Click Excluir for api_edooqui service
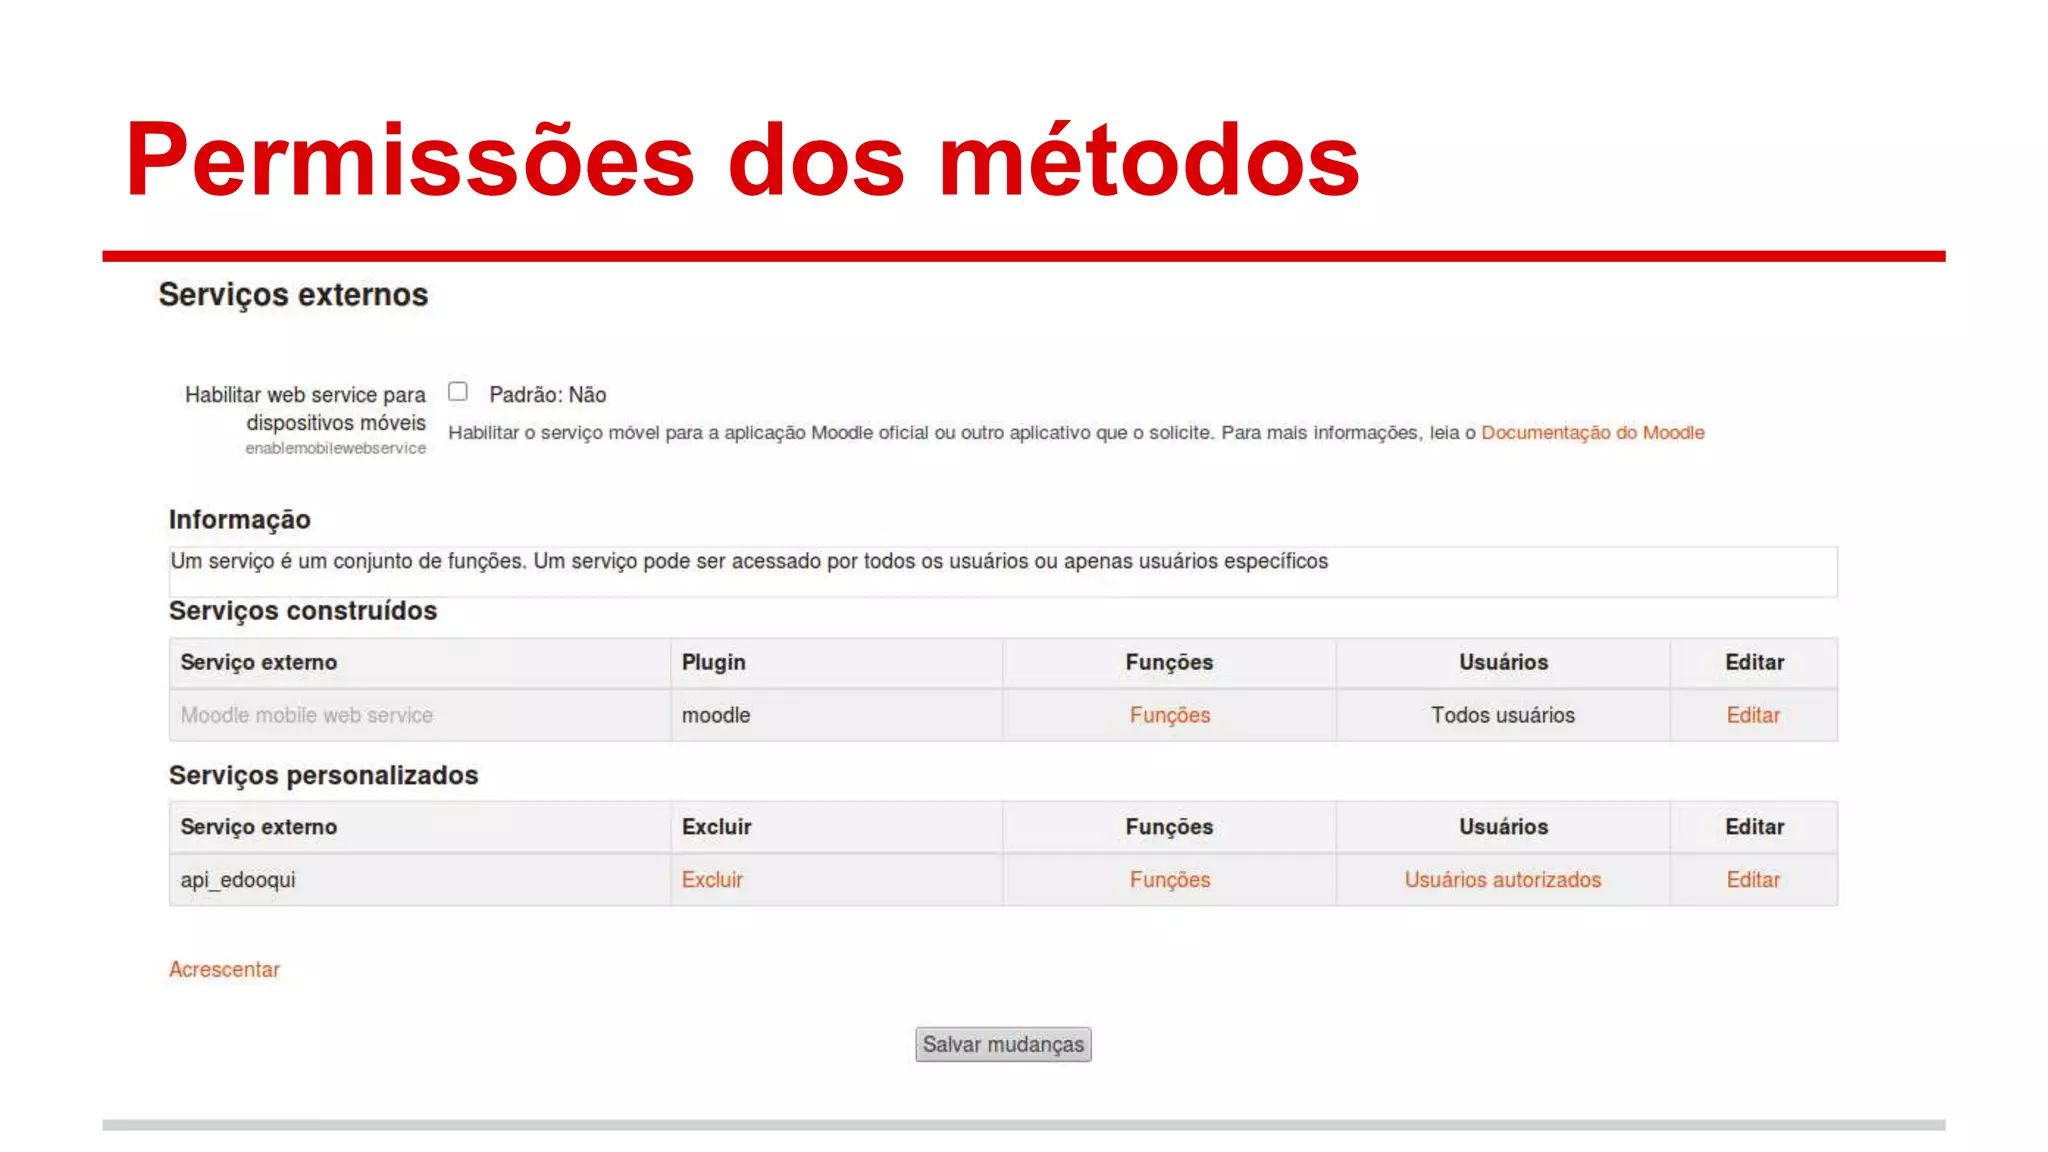This screenshot has height=1152, width=2048. [712, 880]
